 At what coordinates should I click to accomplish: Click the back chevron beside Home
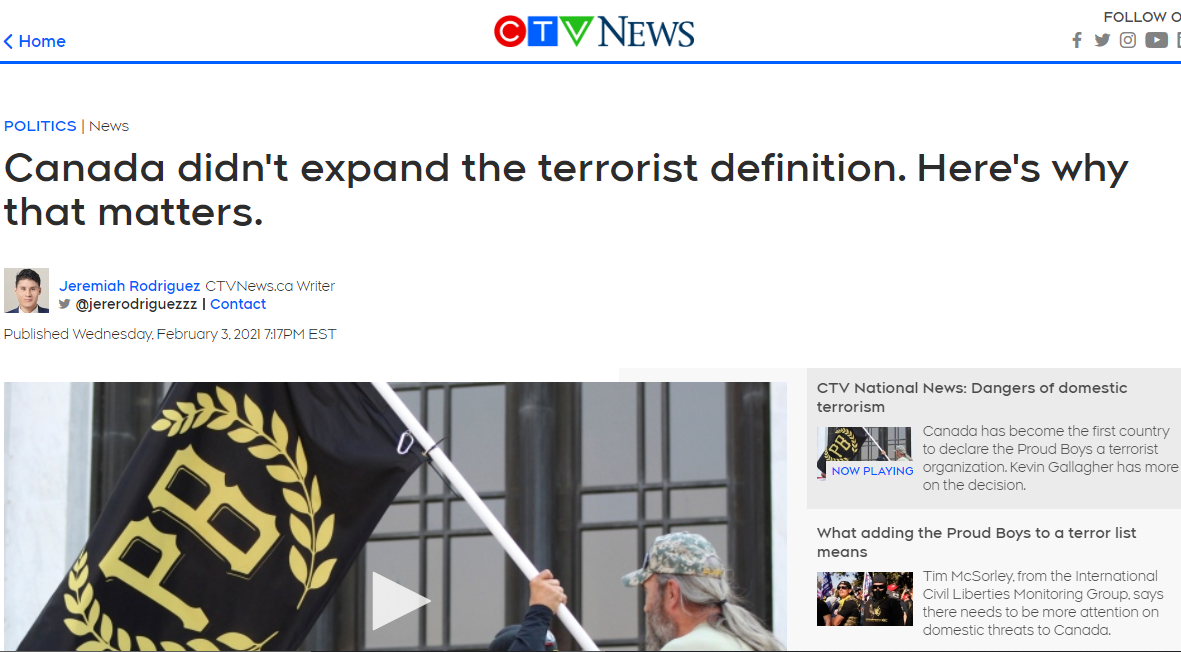tap(8, 41)
